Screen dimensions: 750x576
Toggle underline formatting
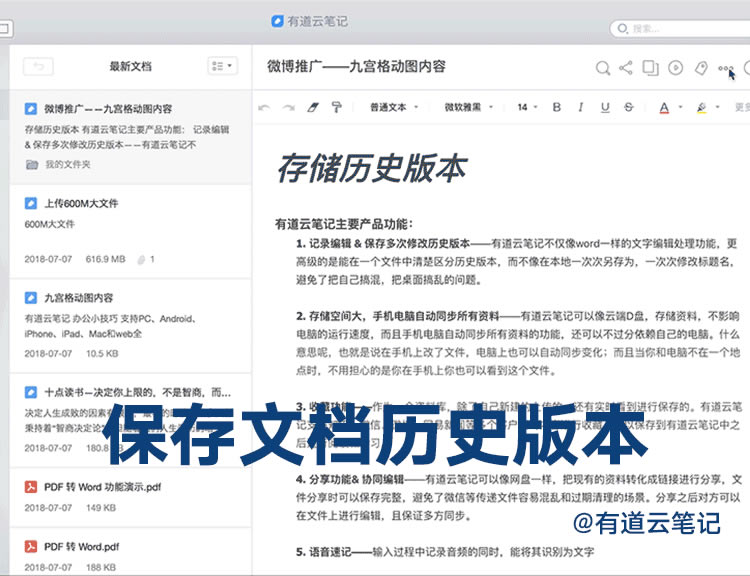coord(605,107)
